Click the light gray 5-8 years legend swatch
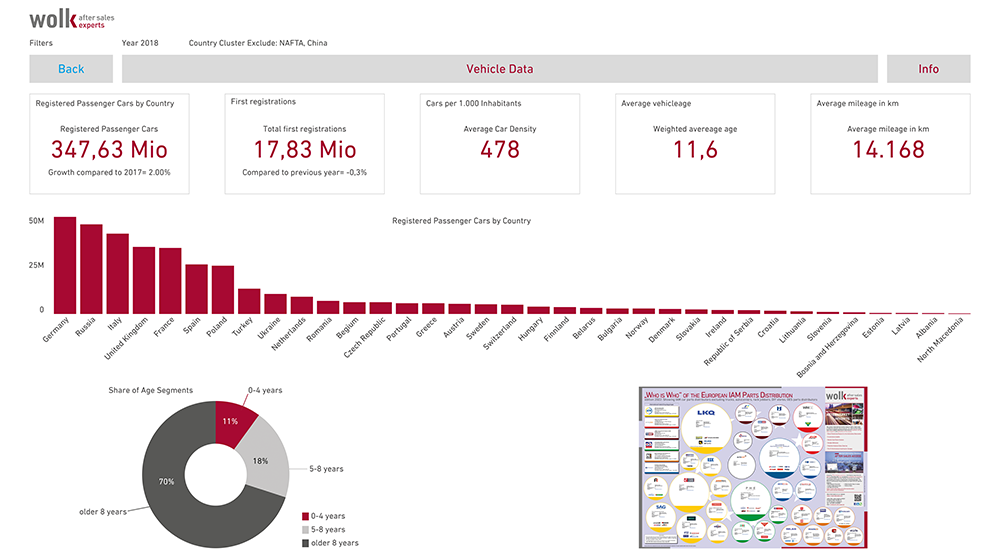The height and width of the screenshot is (559, 1000). [306, 529]
